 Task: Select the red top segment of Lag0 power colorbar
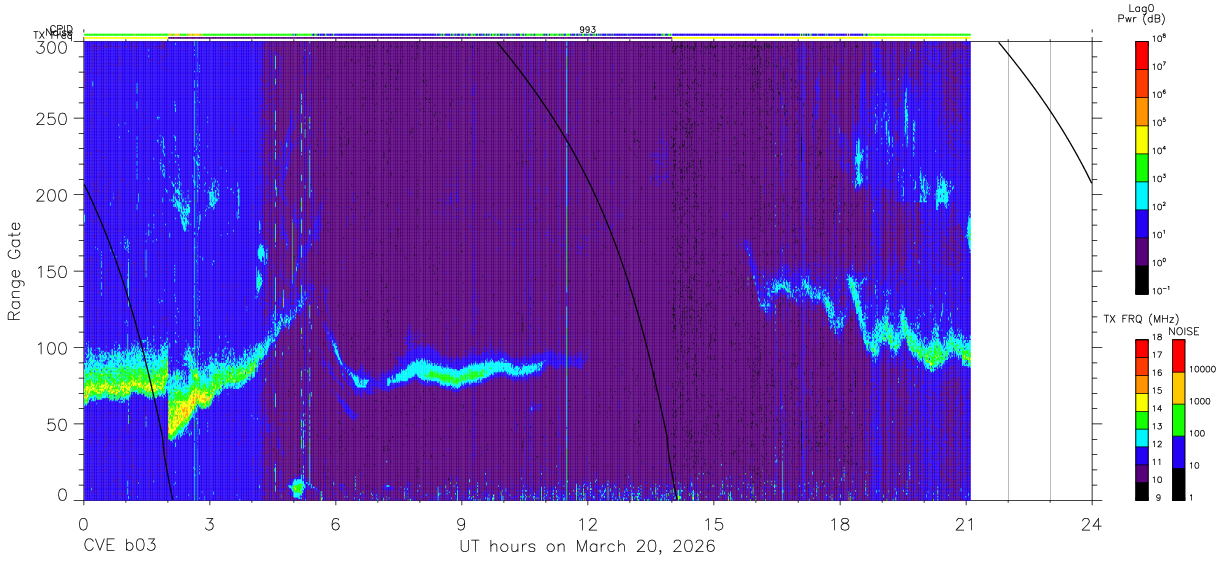pos(1142,53)
